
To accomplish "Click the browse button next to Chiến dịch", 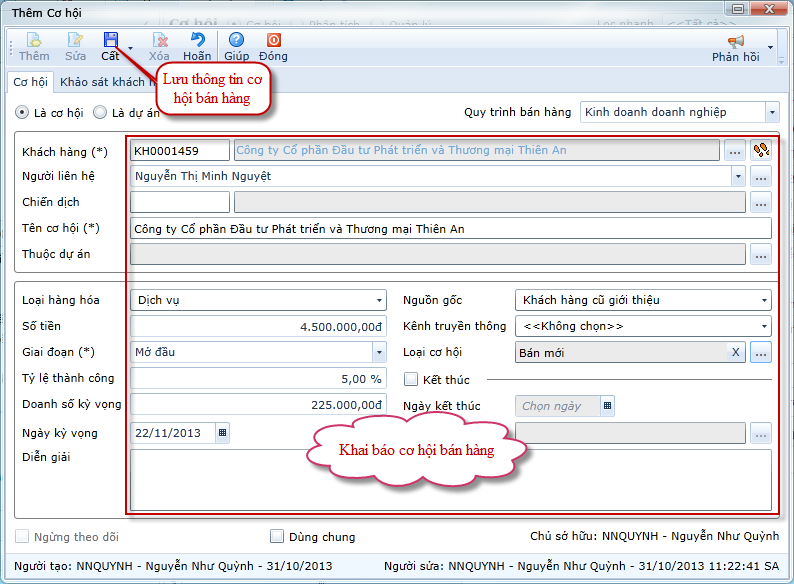I will coord(761,203).
